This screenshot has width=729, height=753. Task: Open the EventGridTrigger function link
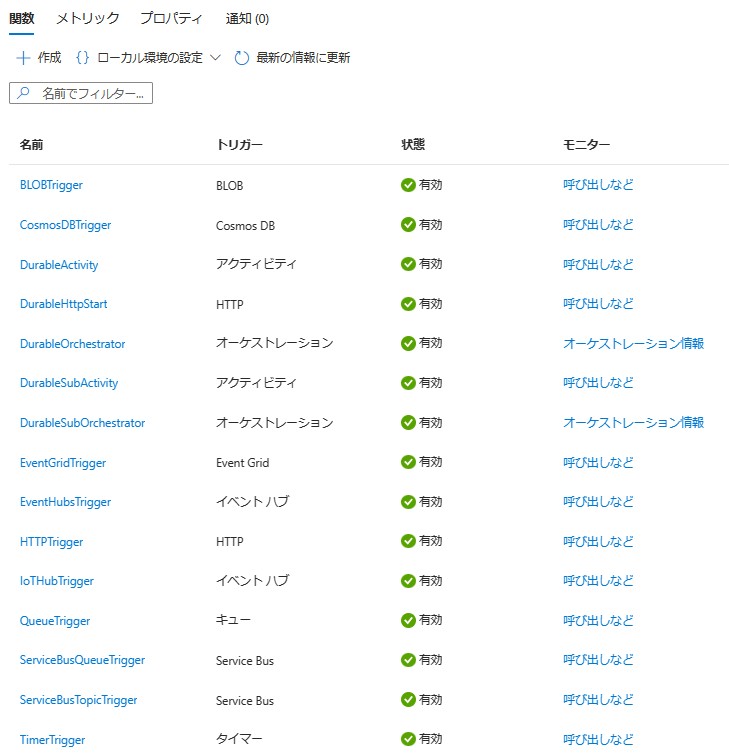point(63,463)
